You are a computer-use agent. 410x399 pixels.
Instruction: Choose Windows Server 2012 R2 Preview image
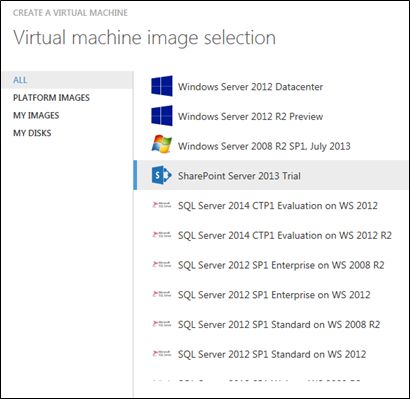tap(250, 117)
